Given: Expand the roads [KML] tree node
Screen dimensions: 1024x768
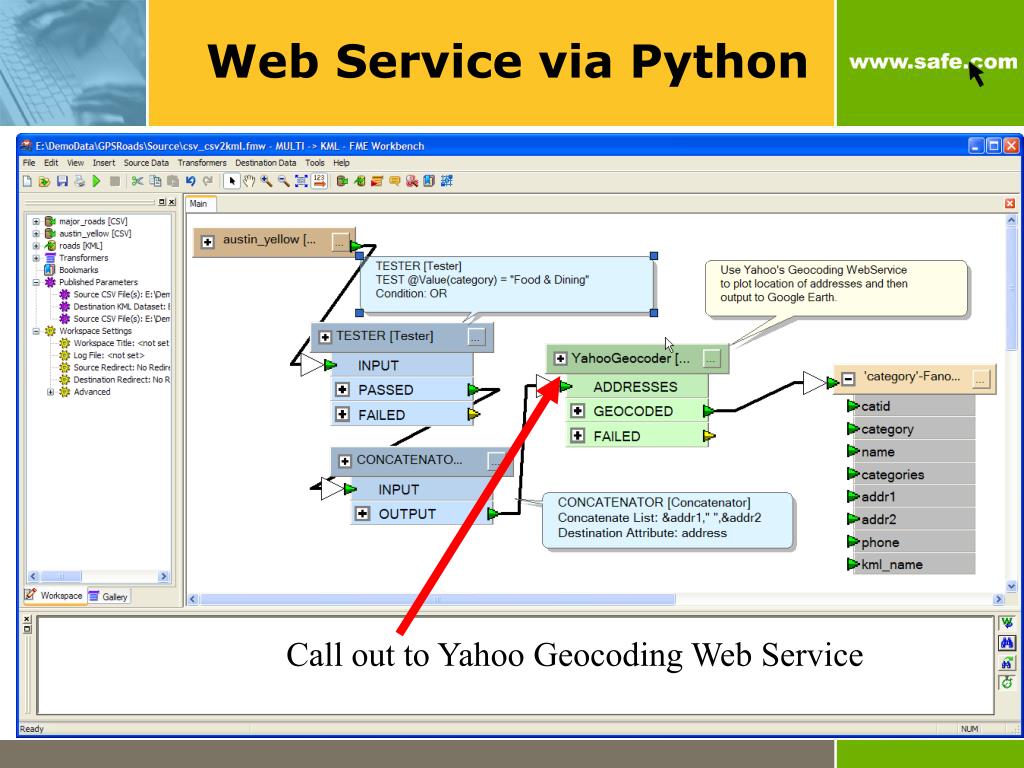Looking at the screenshot, I should click(x=37, y=246).
